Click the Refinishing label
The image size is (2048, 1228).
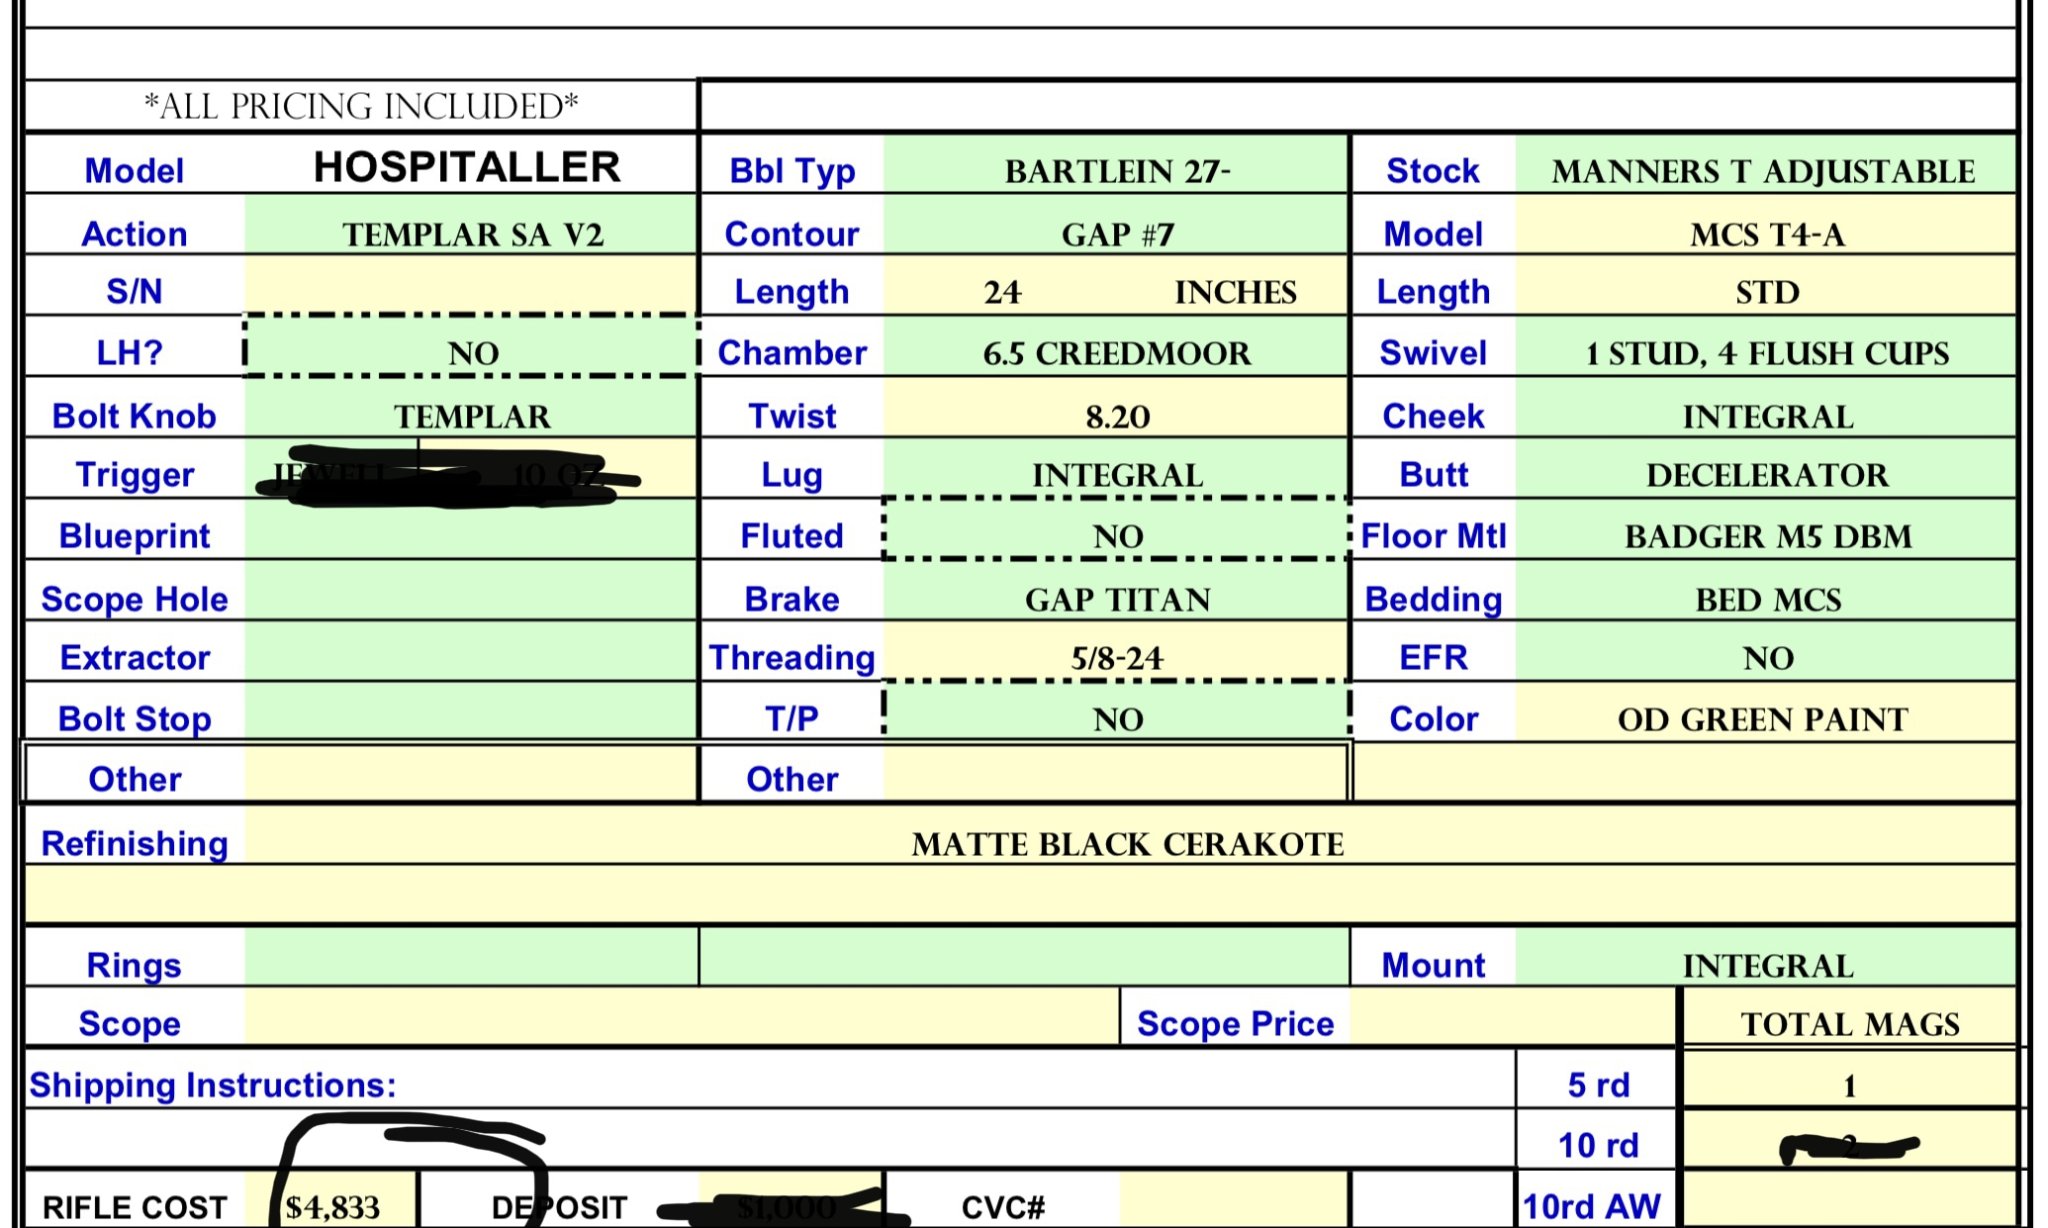click(x=134, y=844)
